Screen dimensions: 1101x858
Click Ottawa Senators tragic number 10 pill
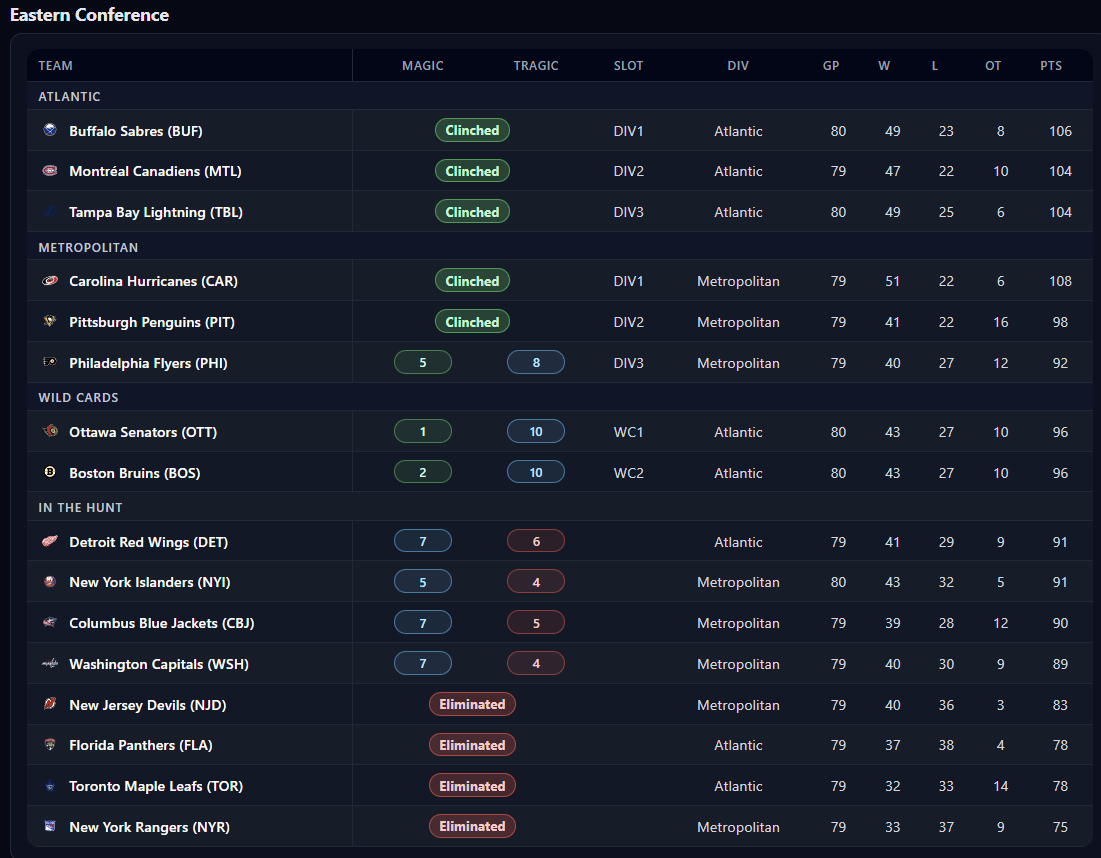(x=536, y=431)
